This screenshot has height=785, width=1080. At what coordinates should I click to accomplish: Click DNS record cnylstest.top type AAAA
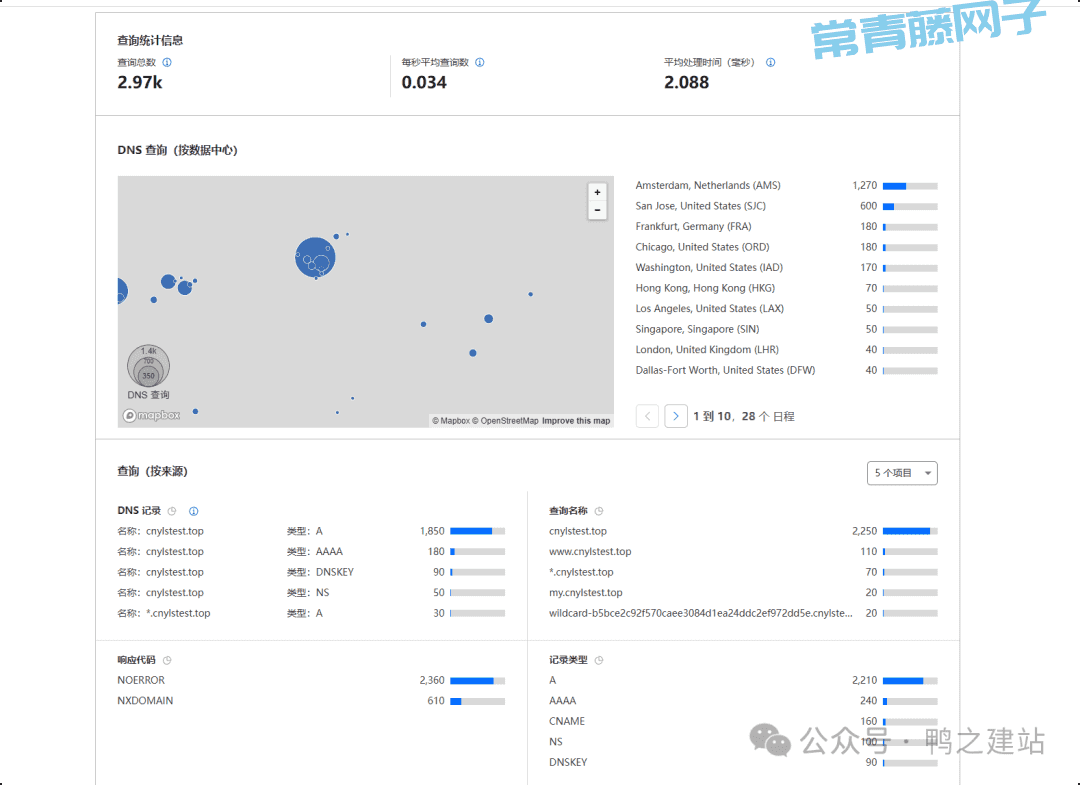[x=311, y=552]
